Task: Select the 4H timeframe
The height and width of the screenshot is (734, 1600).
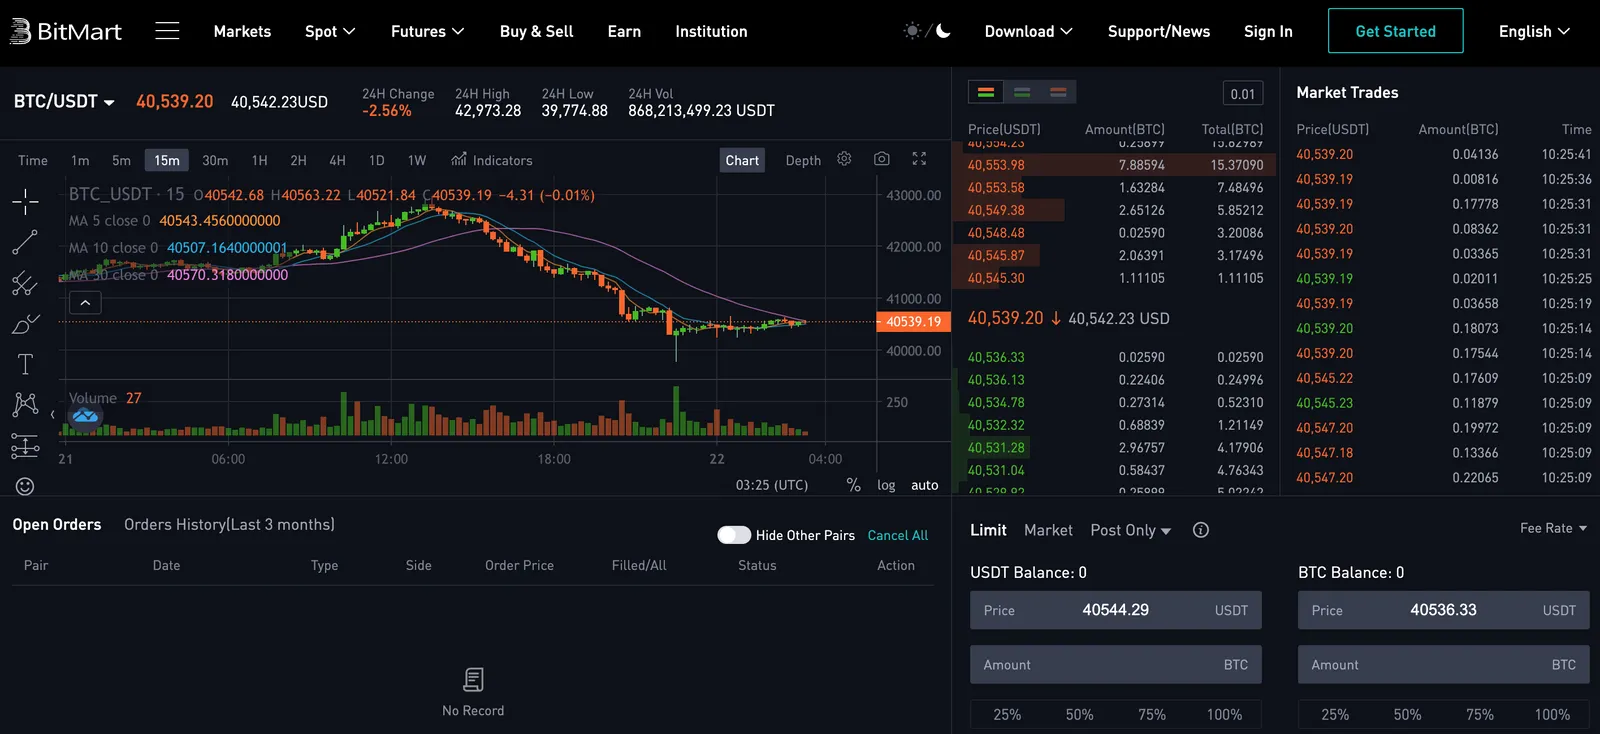Action: click(338, 160)
